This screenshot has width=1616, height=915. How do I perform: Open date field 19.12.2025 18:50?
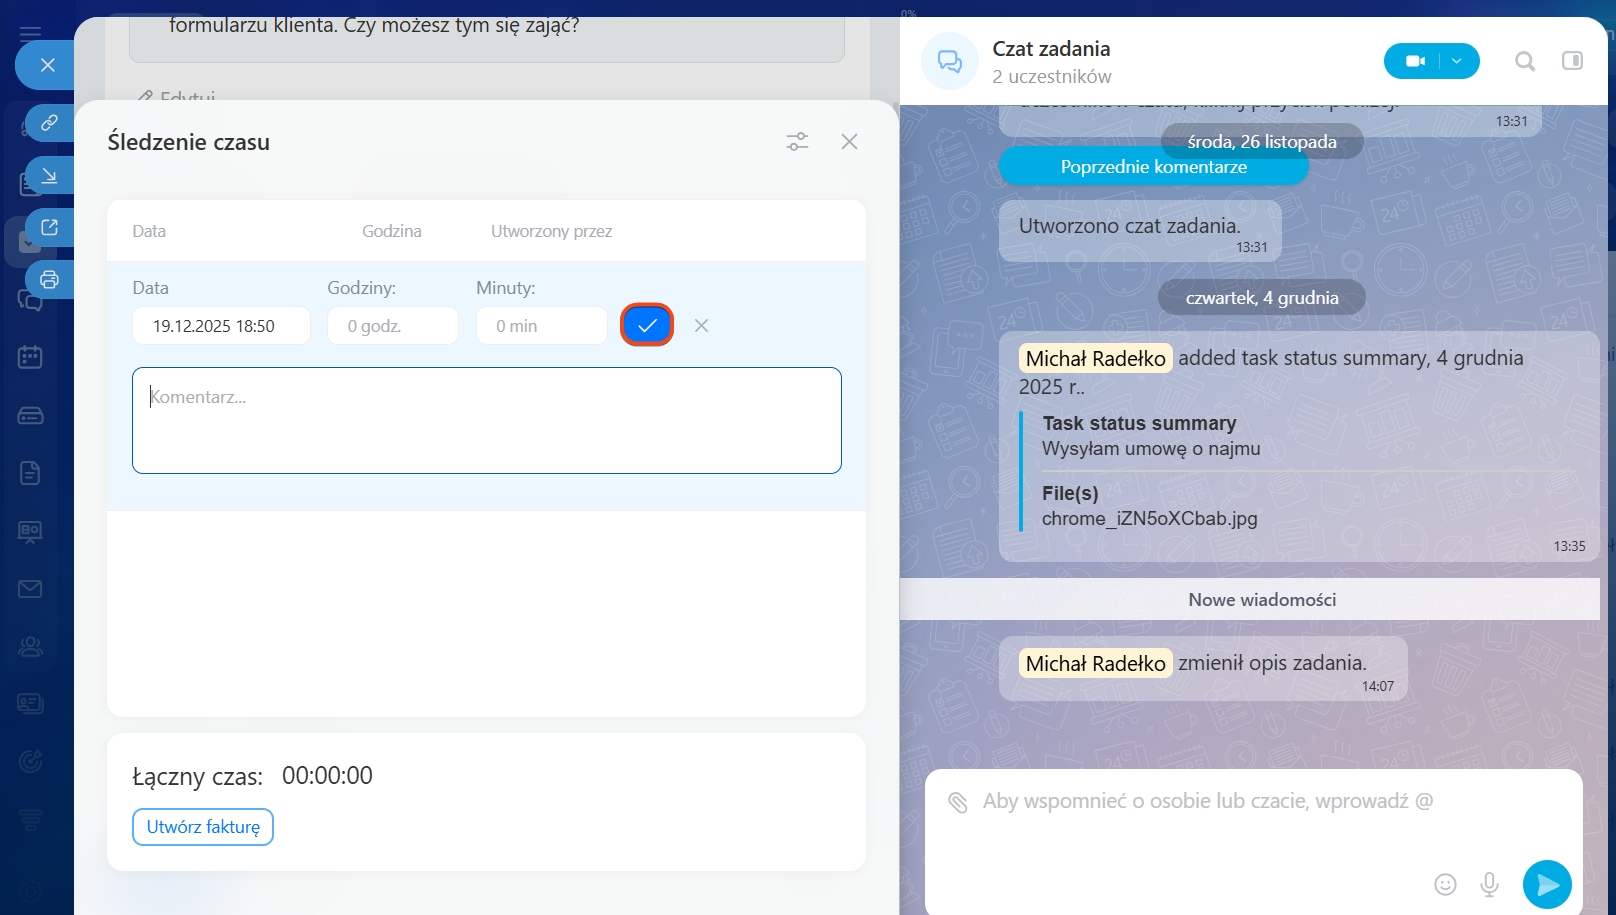tap(221, 326)
